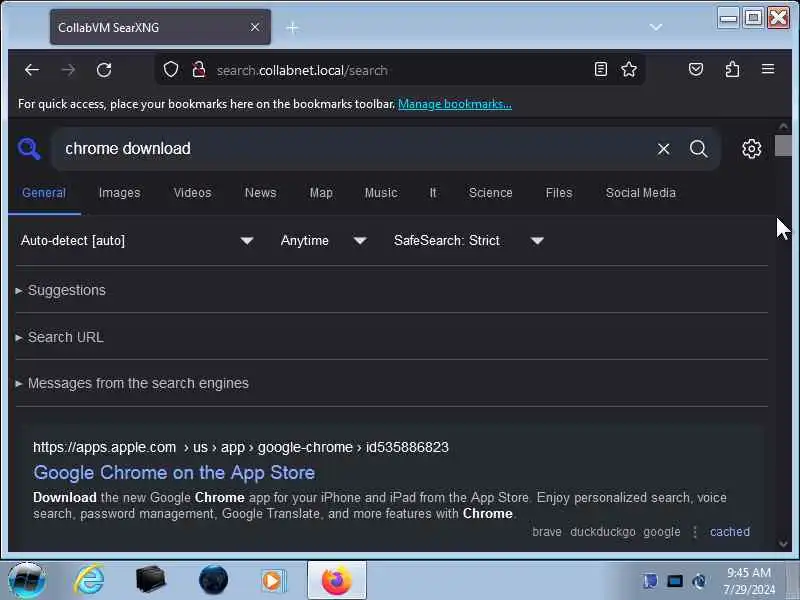Screen dimensions: 800x600
Task: Open the SafeSearch: Strict dropdown
Action: click(469, 240)
